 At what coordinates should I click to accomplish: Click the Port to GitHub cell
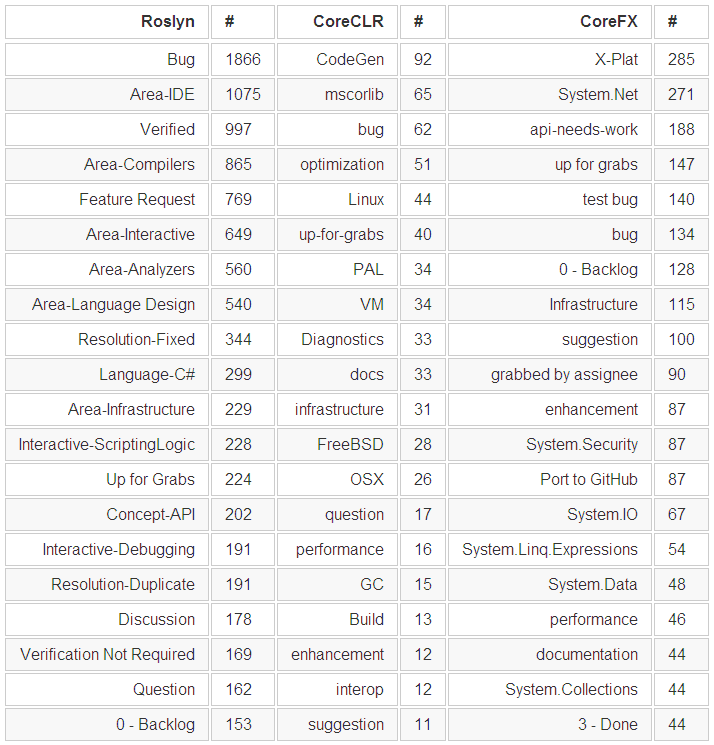[x=589, y=480]
